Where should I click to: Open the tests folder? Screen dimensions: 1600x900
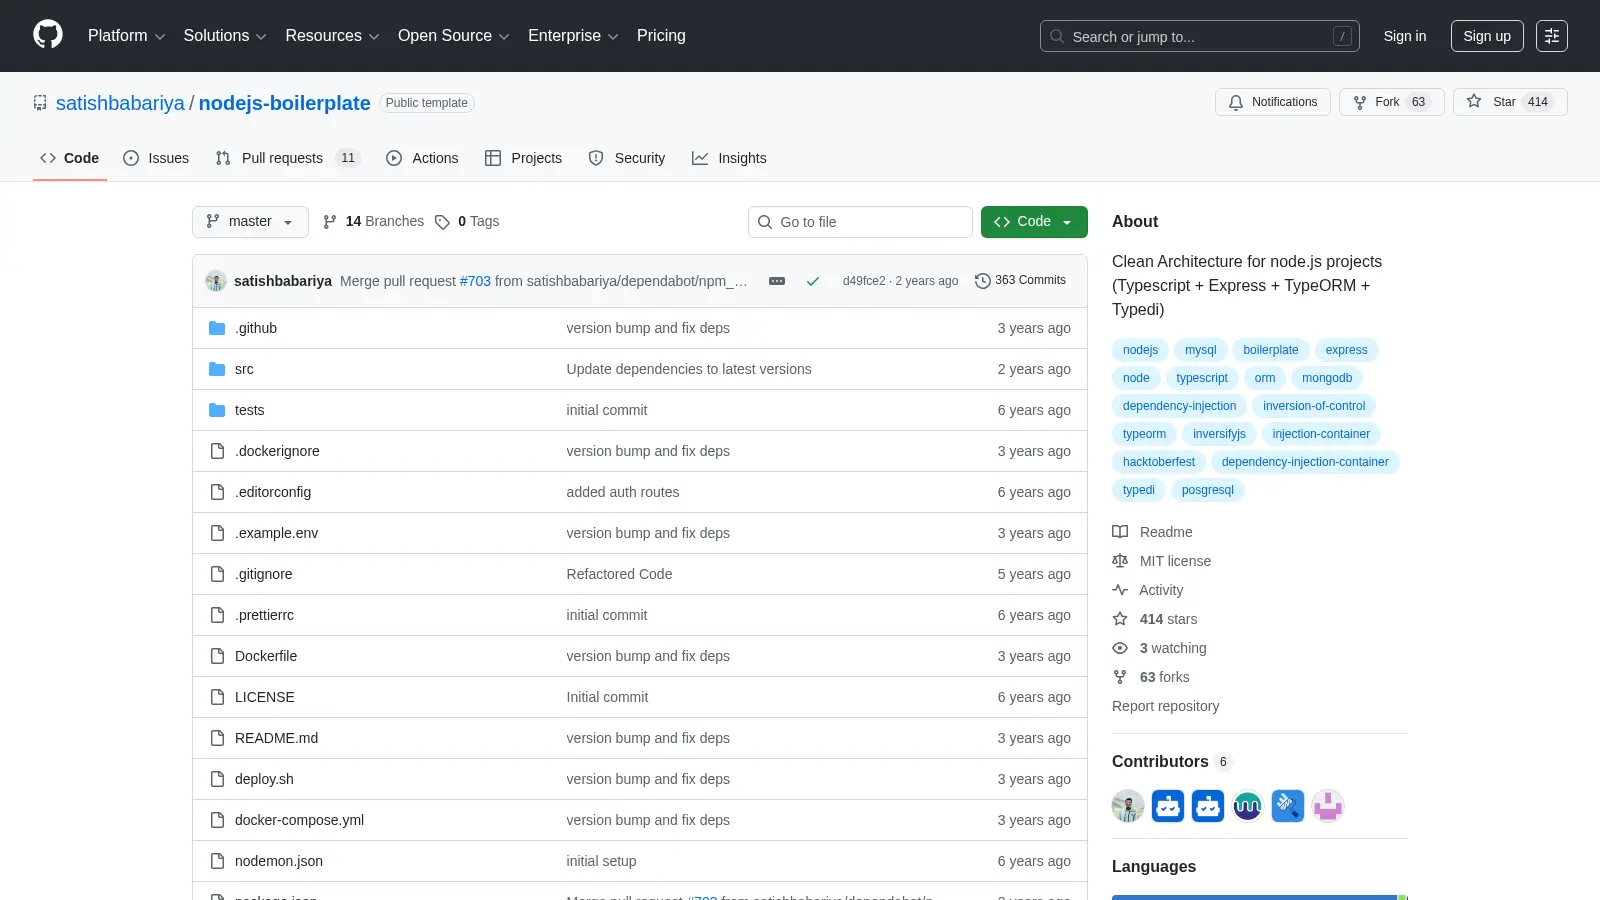coord(250,410)
